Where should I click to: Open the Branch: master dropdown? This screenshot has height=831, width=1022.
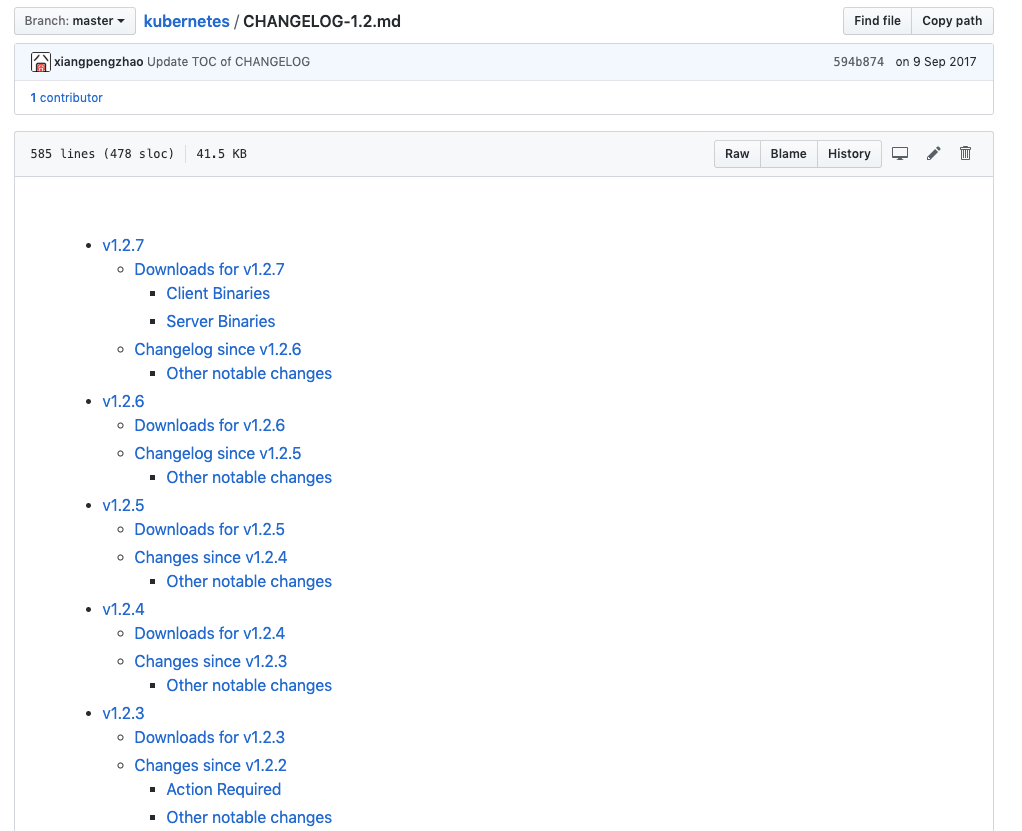point(75,21)
